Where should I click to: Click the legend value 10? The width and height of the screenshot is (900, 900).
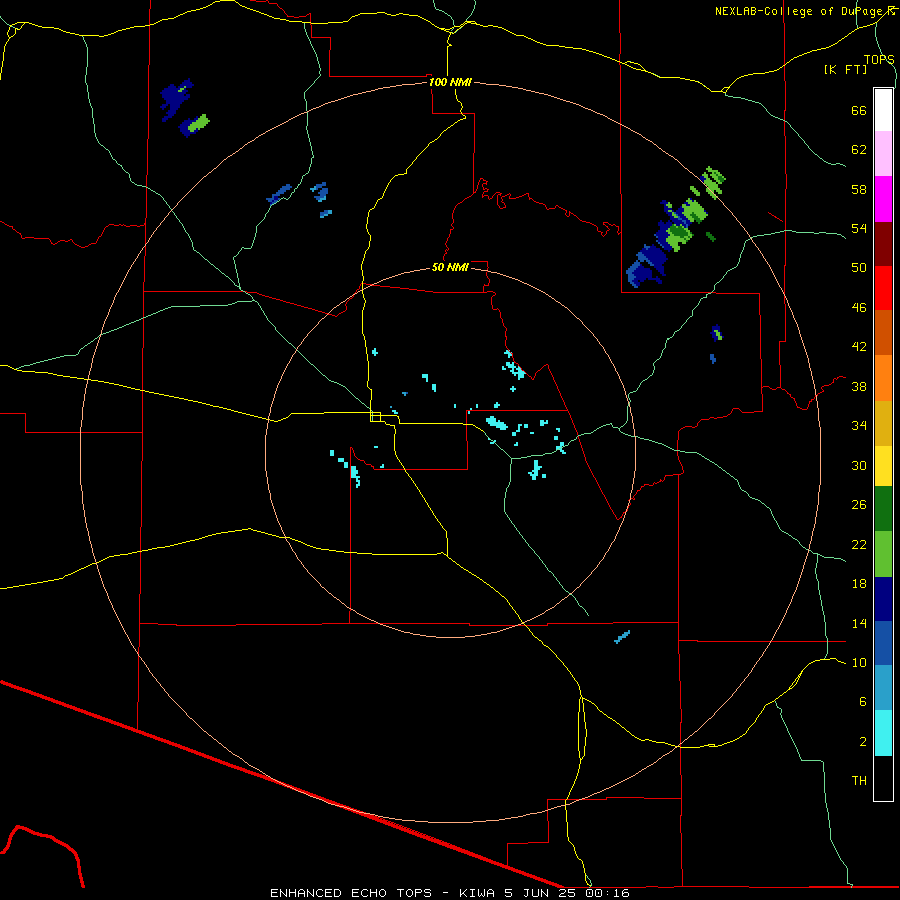[859, 662]
